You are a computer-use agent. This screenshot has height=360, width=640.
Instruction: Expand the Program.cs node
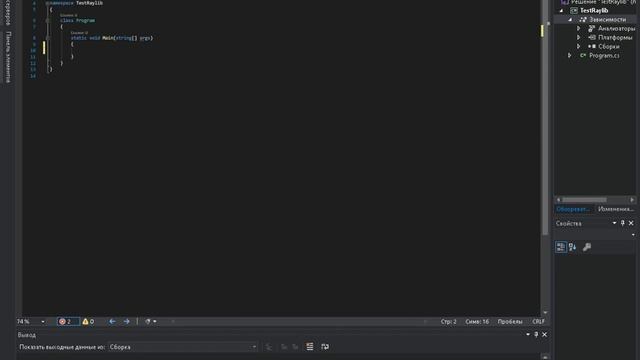pyautogui.click(x=570, y=56)
